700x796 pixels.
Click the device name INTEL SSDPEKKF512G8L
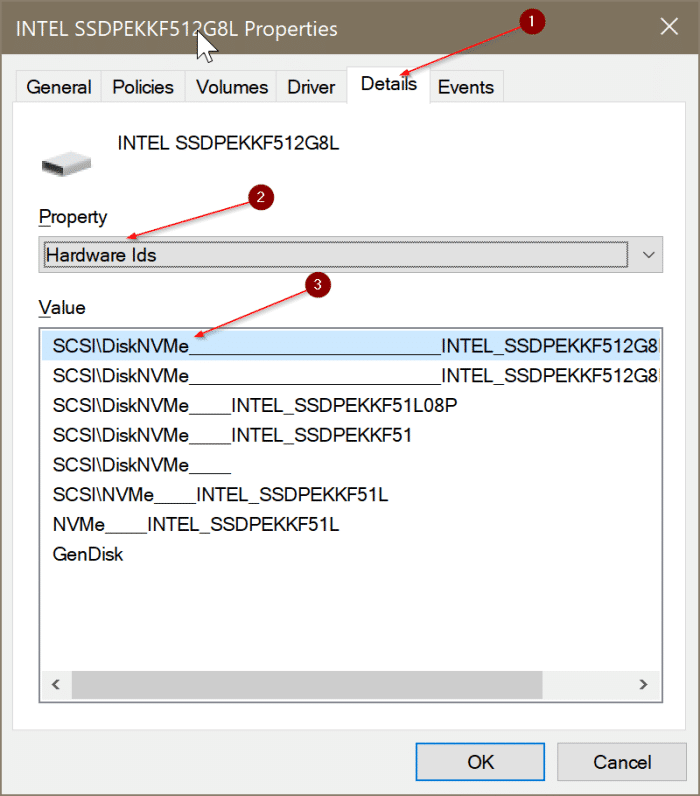(228, 143)
